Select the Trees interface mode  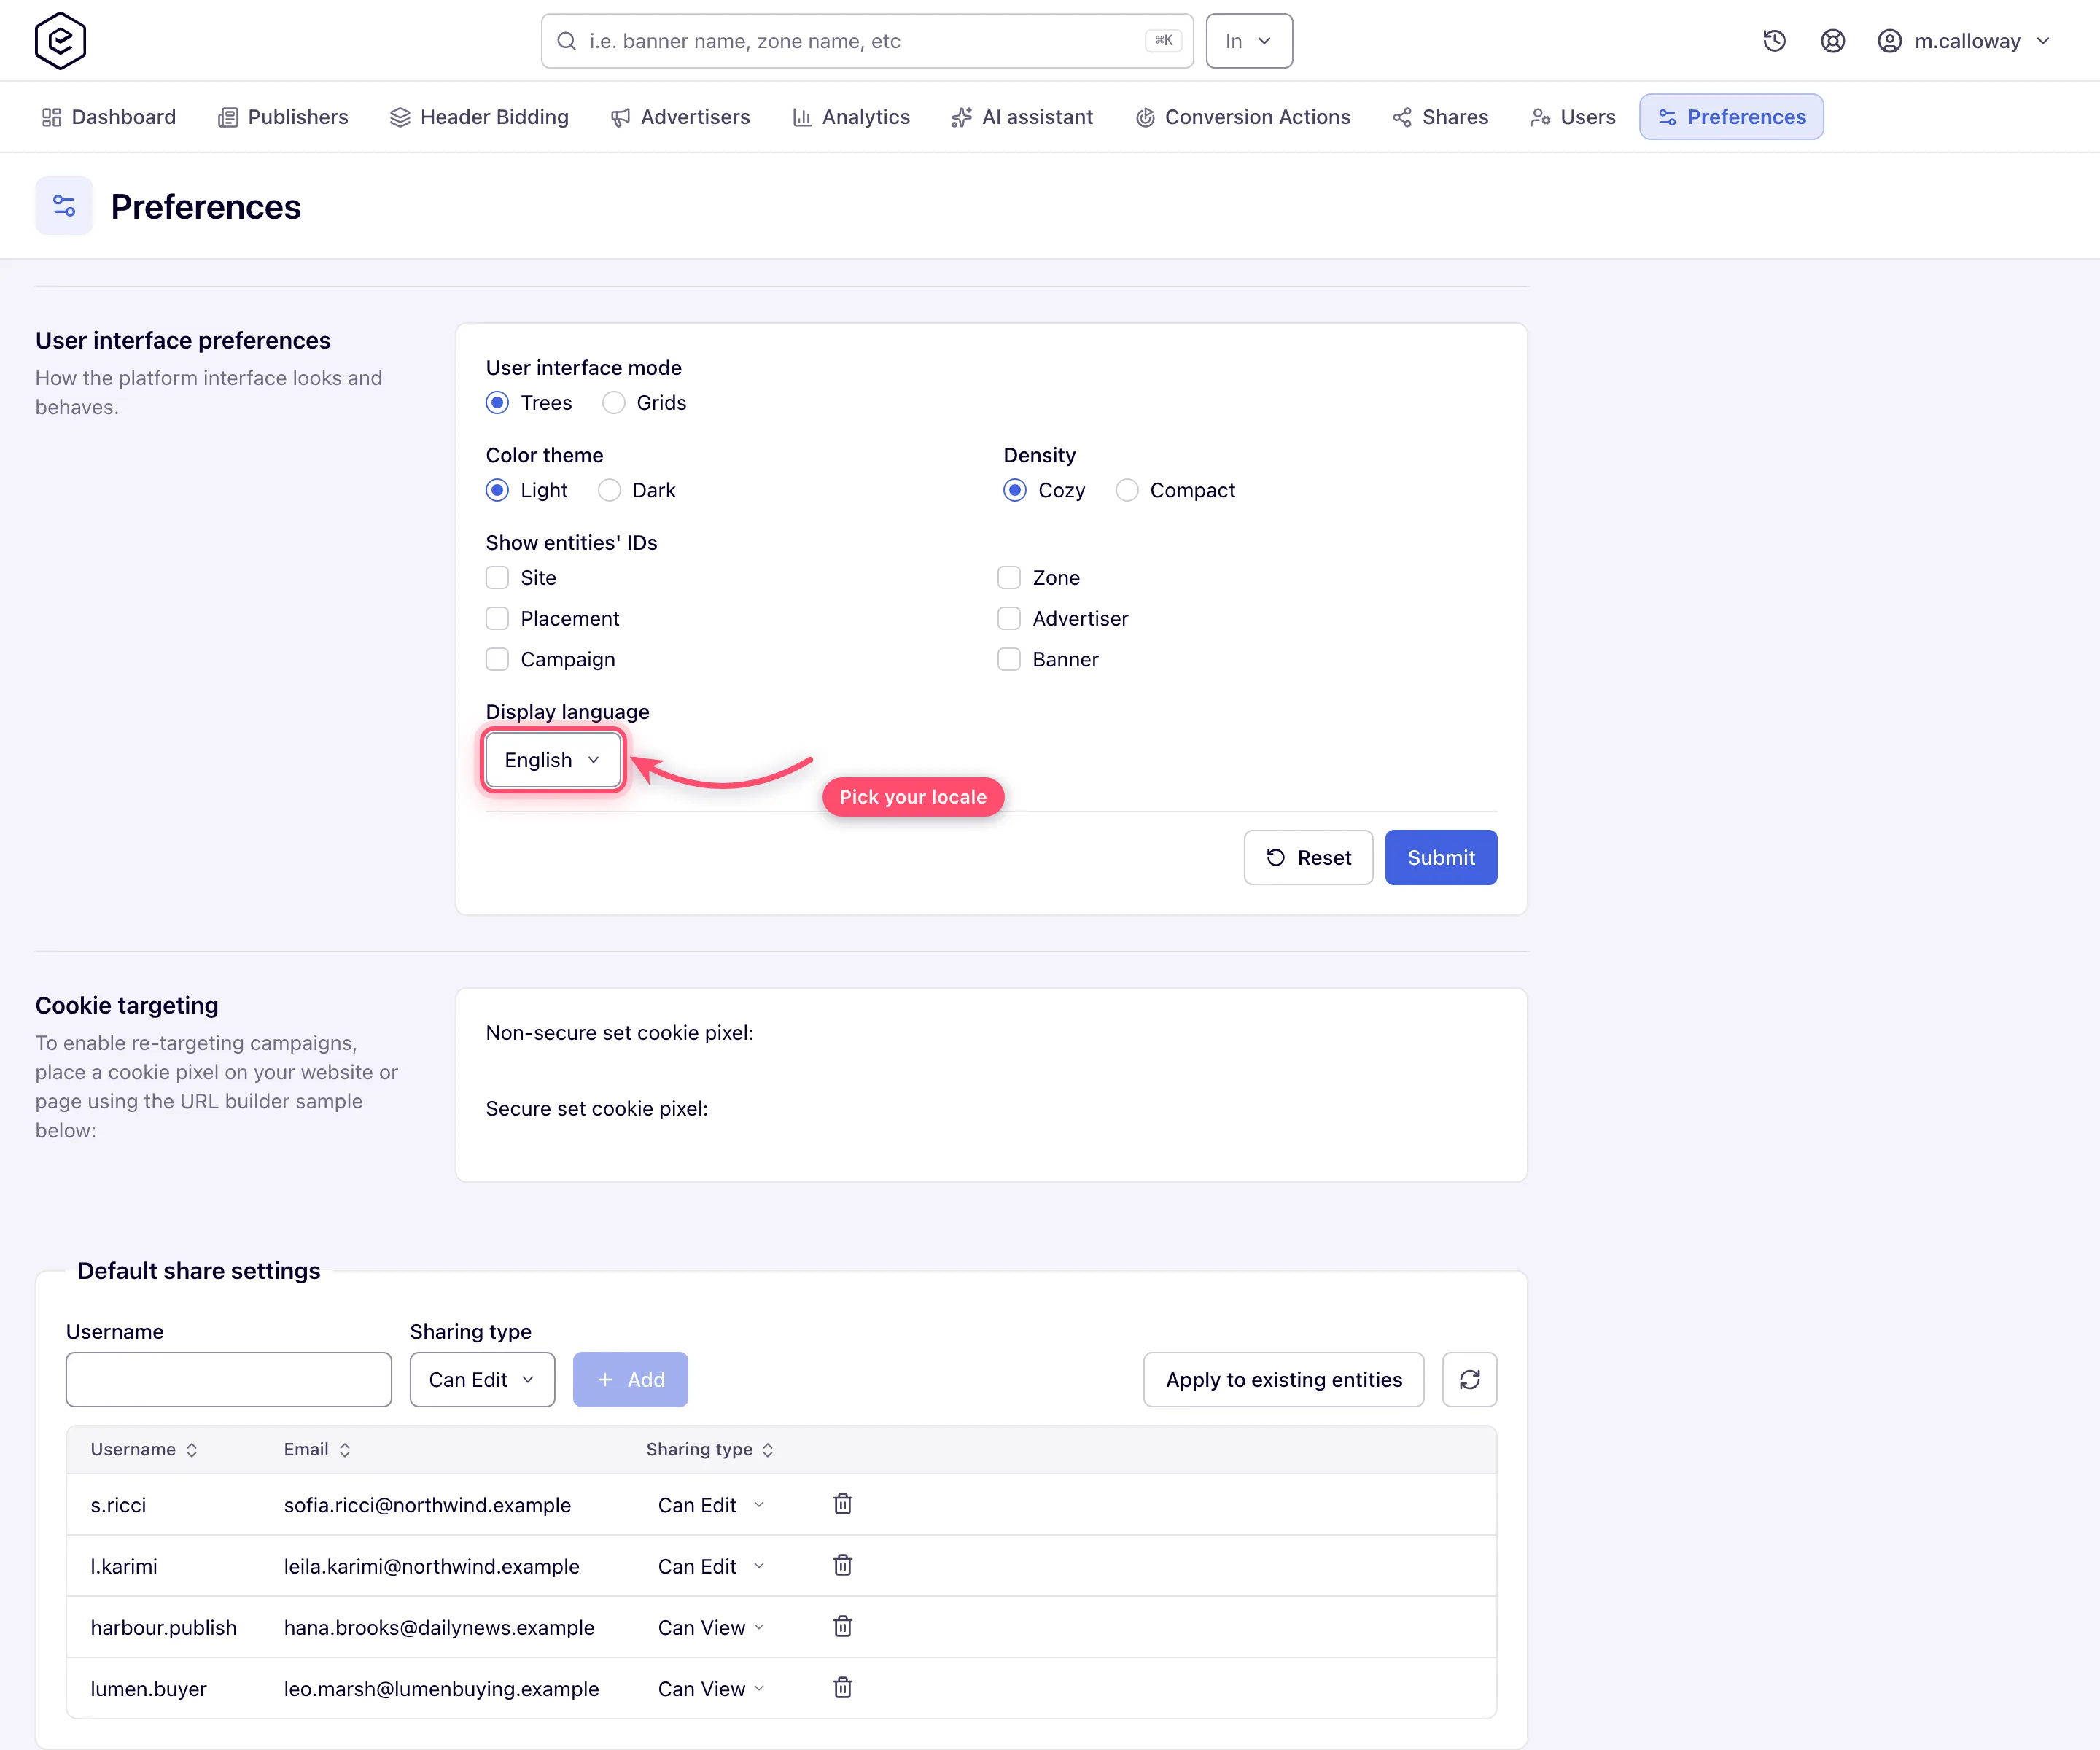pos(497,403)
